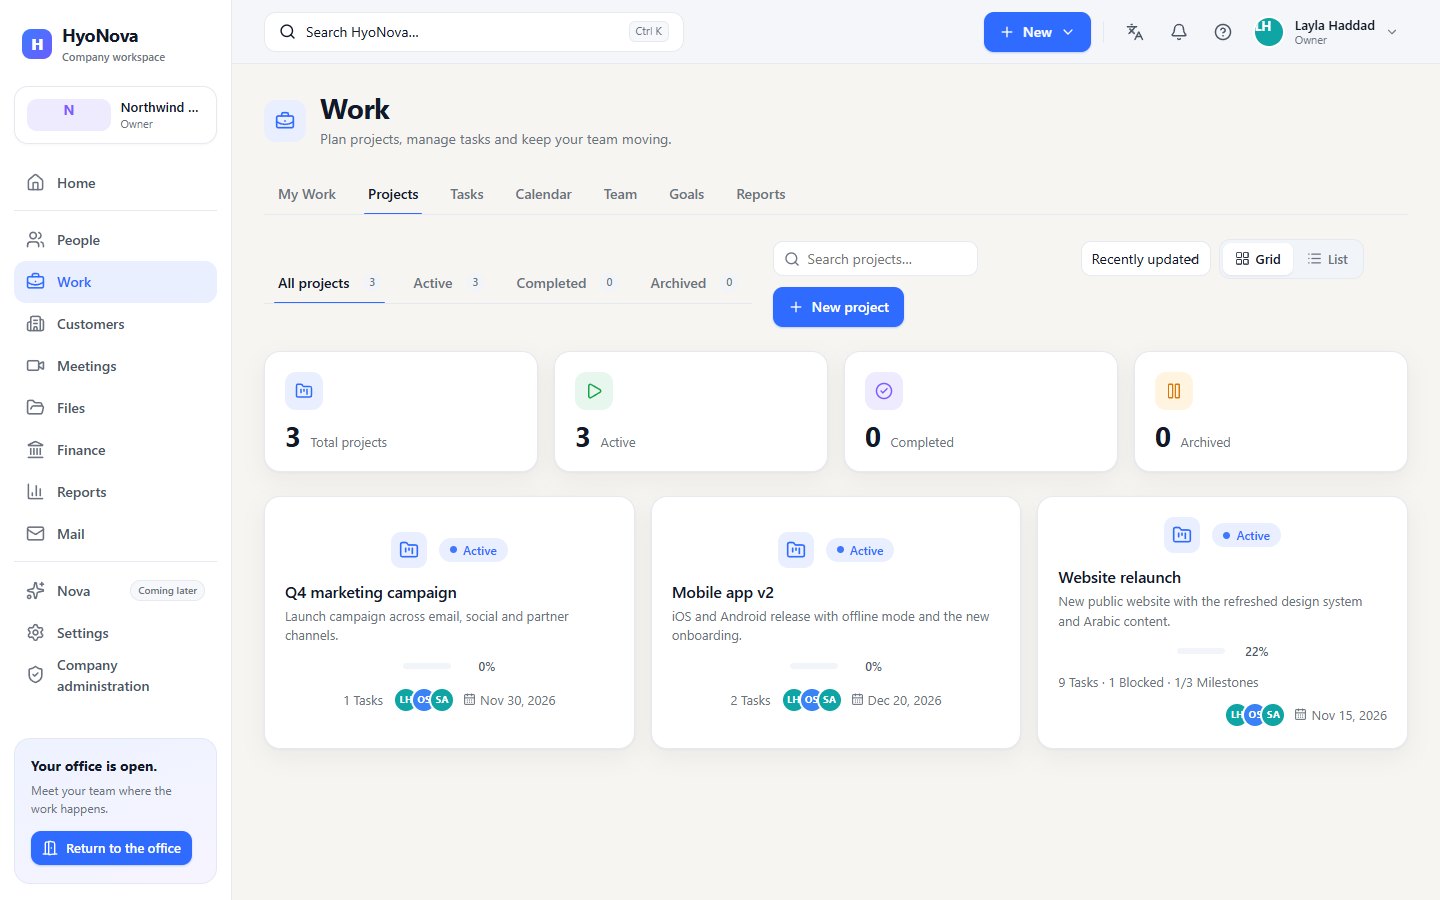Click the HyoNova logo icon
Viewport: 1440px width, 900px height.
point(37,44)
